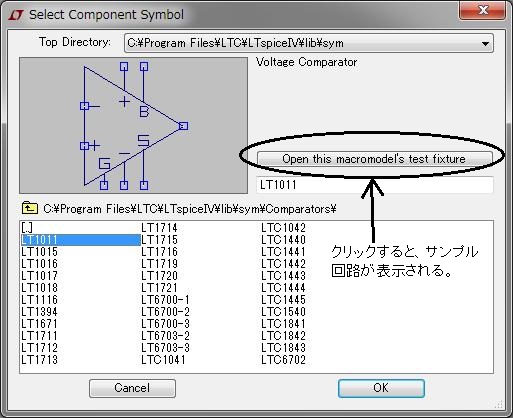Viewport: 513px width, 418px height.
Task: Pick the LT1711 entry
Action: point(39,336)
